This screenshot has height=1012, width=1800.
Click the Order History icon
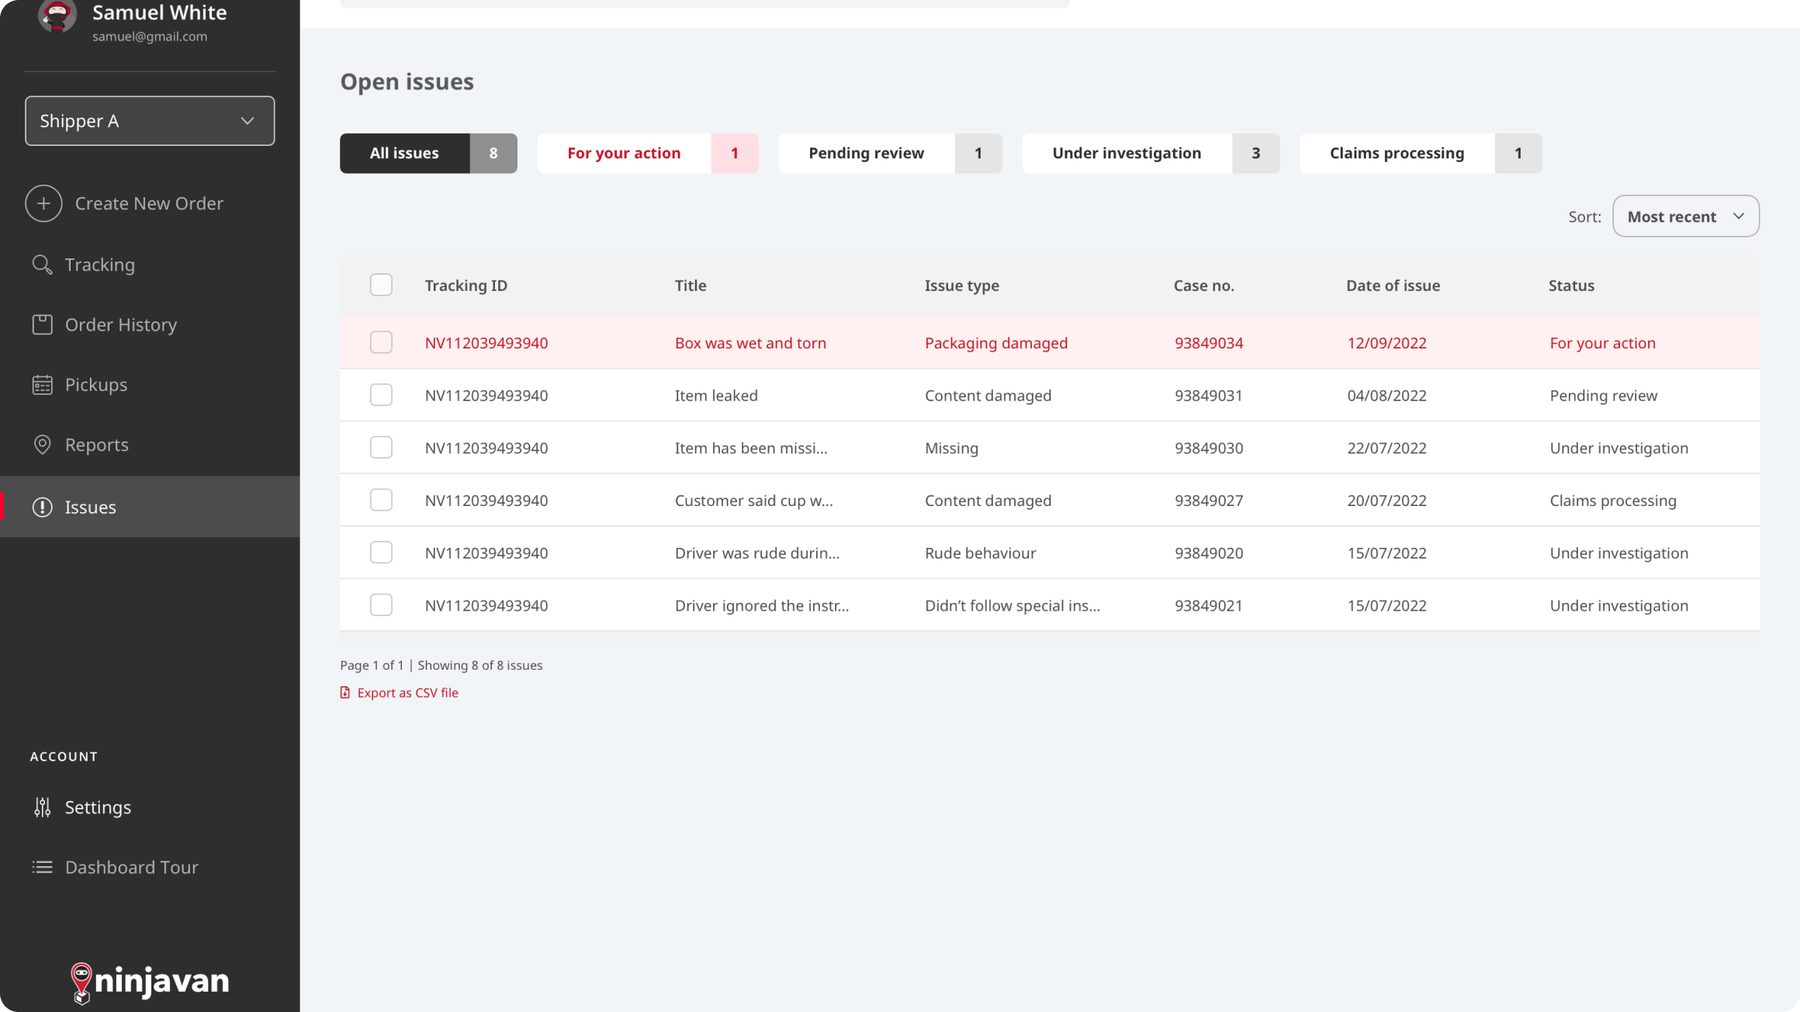point(42,324)
